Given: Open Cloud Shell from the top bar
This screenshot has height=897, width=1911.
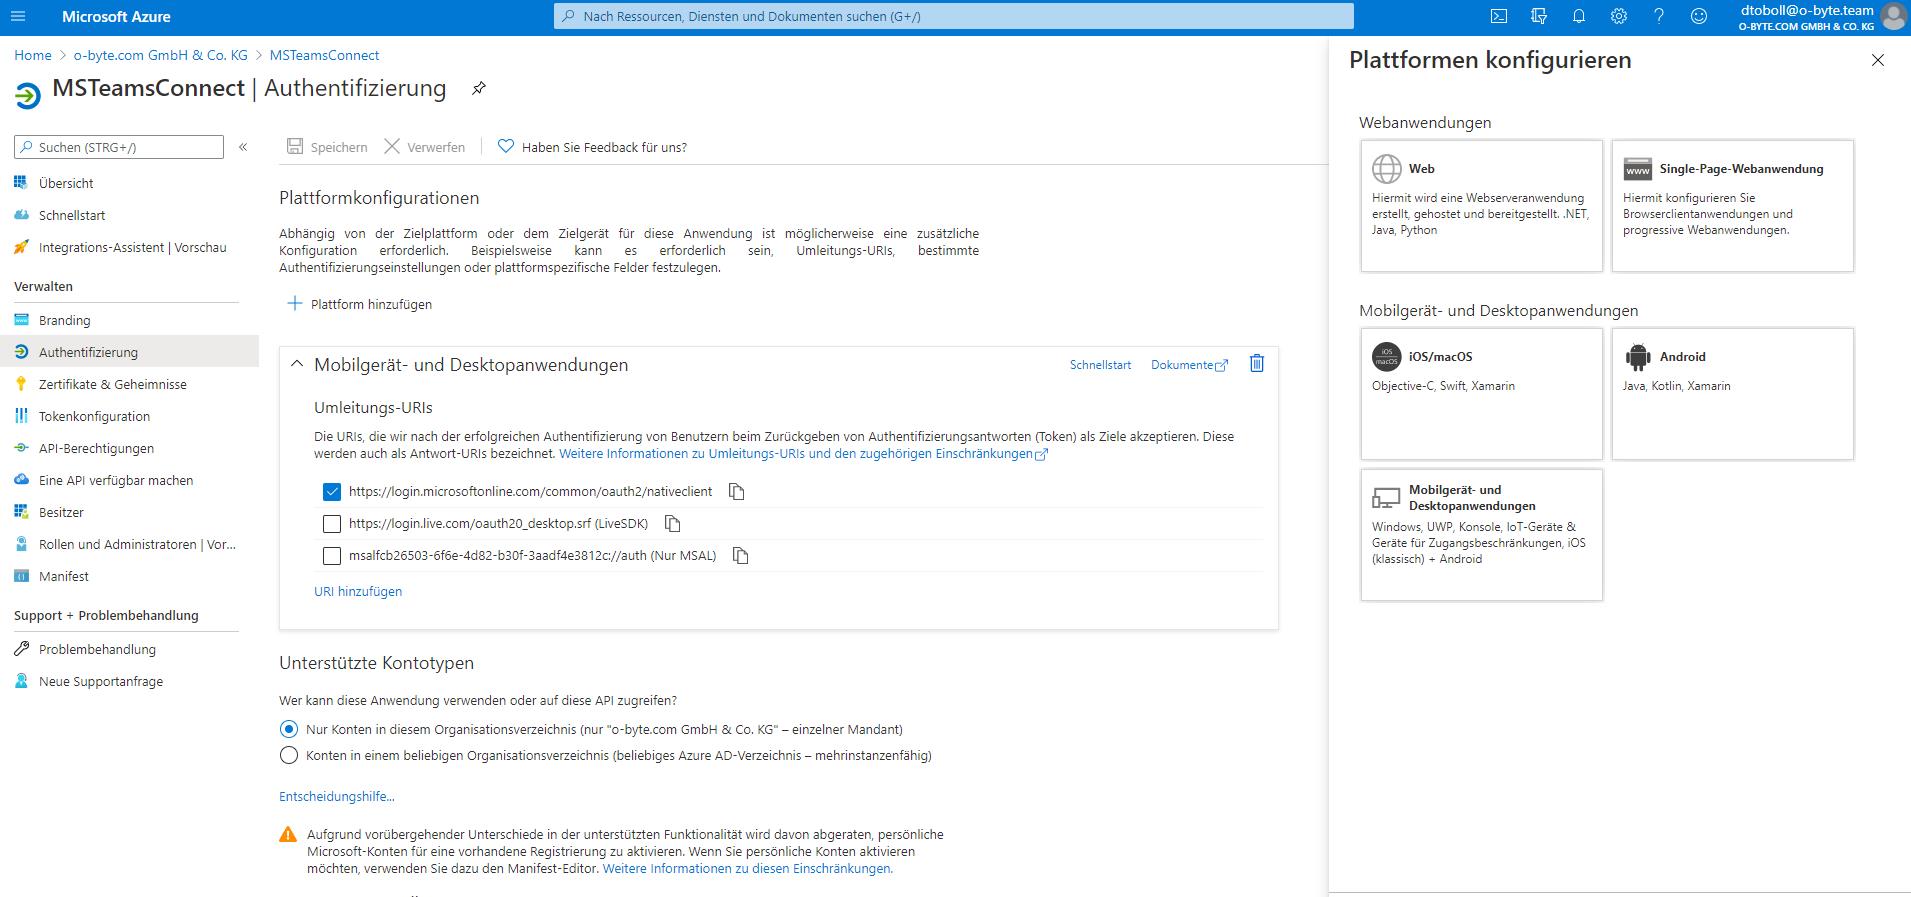Looking at the screenshot, I should click(x=1499, y=16).
